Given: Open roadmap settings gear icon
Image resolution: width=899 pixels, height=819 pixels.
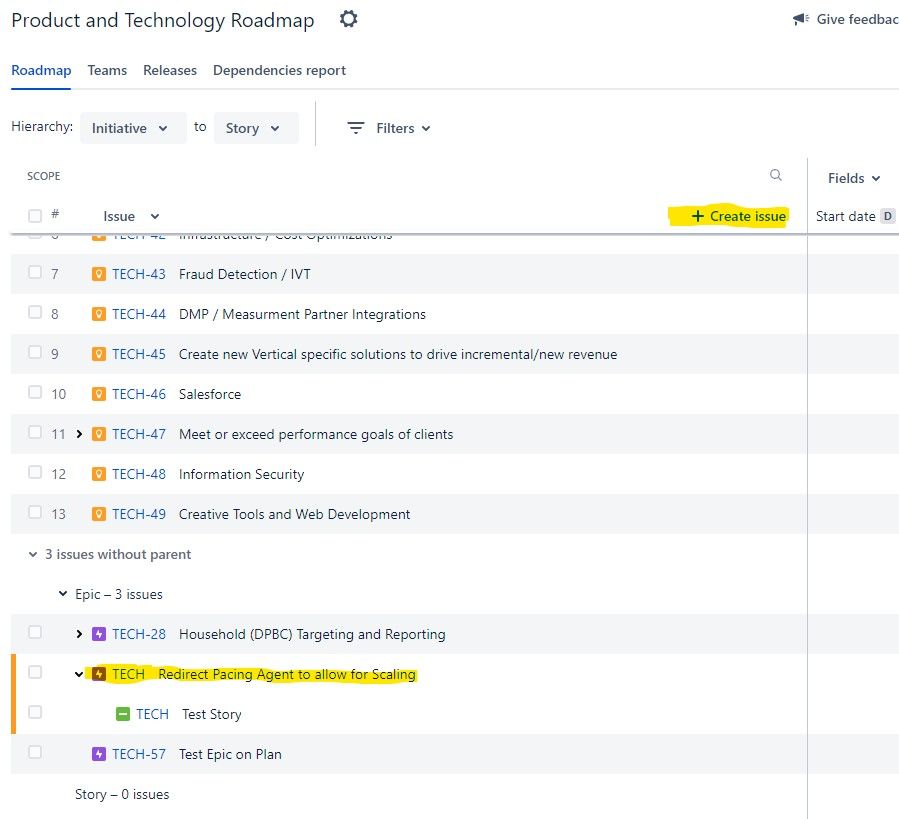Looking at the screenshot, I should point(348,19).
